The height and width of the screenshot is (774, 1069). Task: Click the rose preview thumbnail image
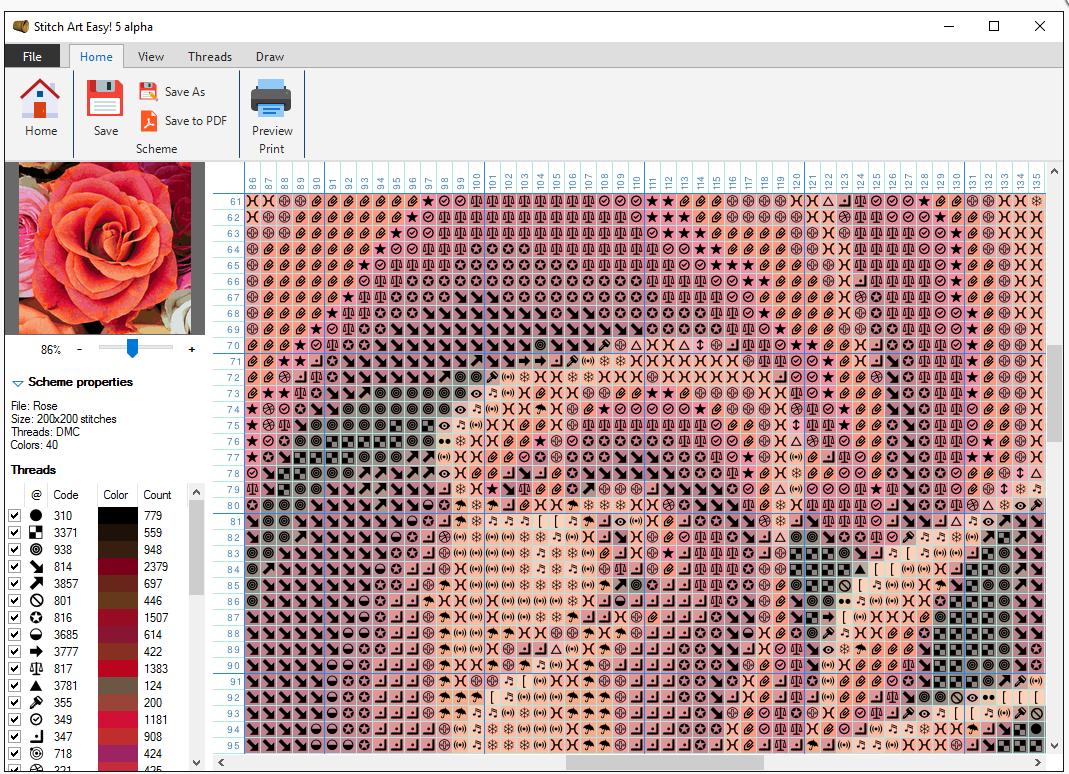tap(105, 248)
